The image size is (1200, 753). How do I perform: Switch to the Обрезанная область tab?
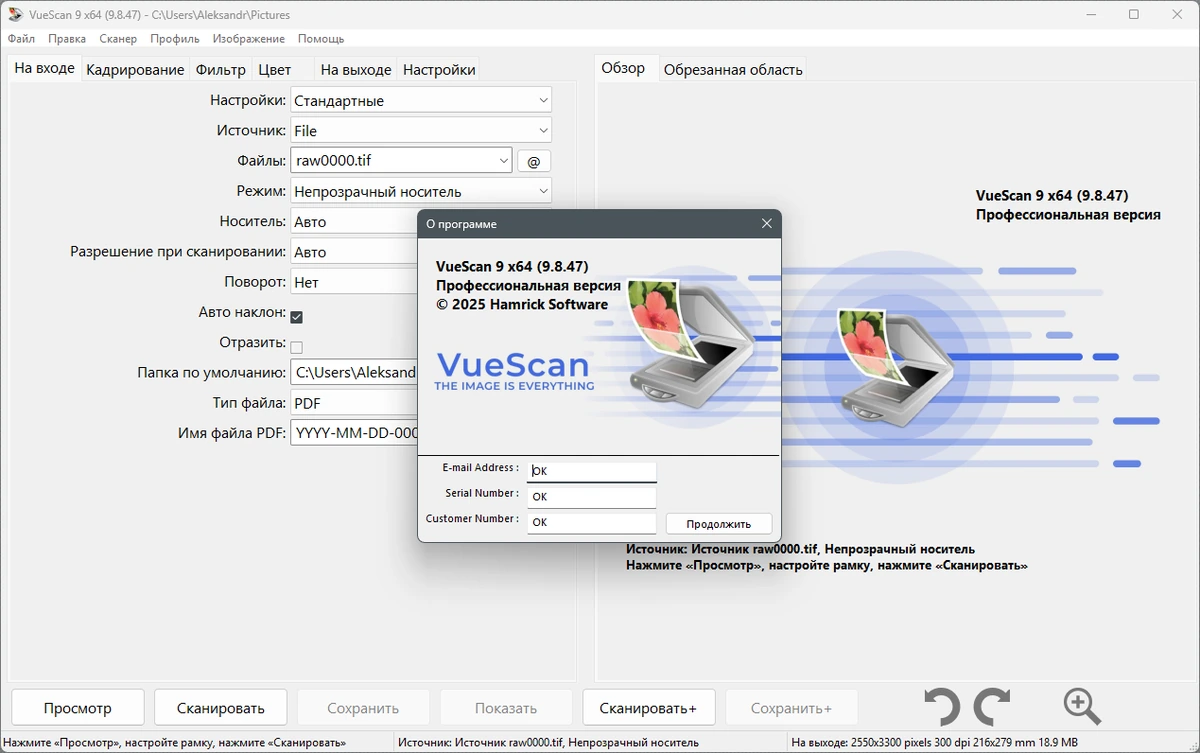733,69
